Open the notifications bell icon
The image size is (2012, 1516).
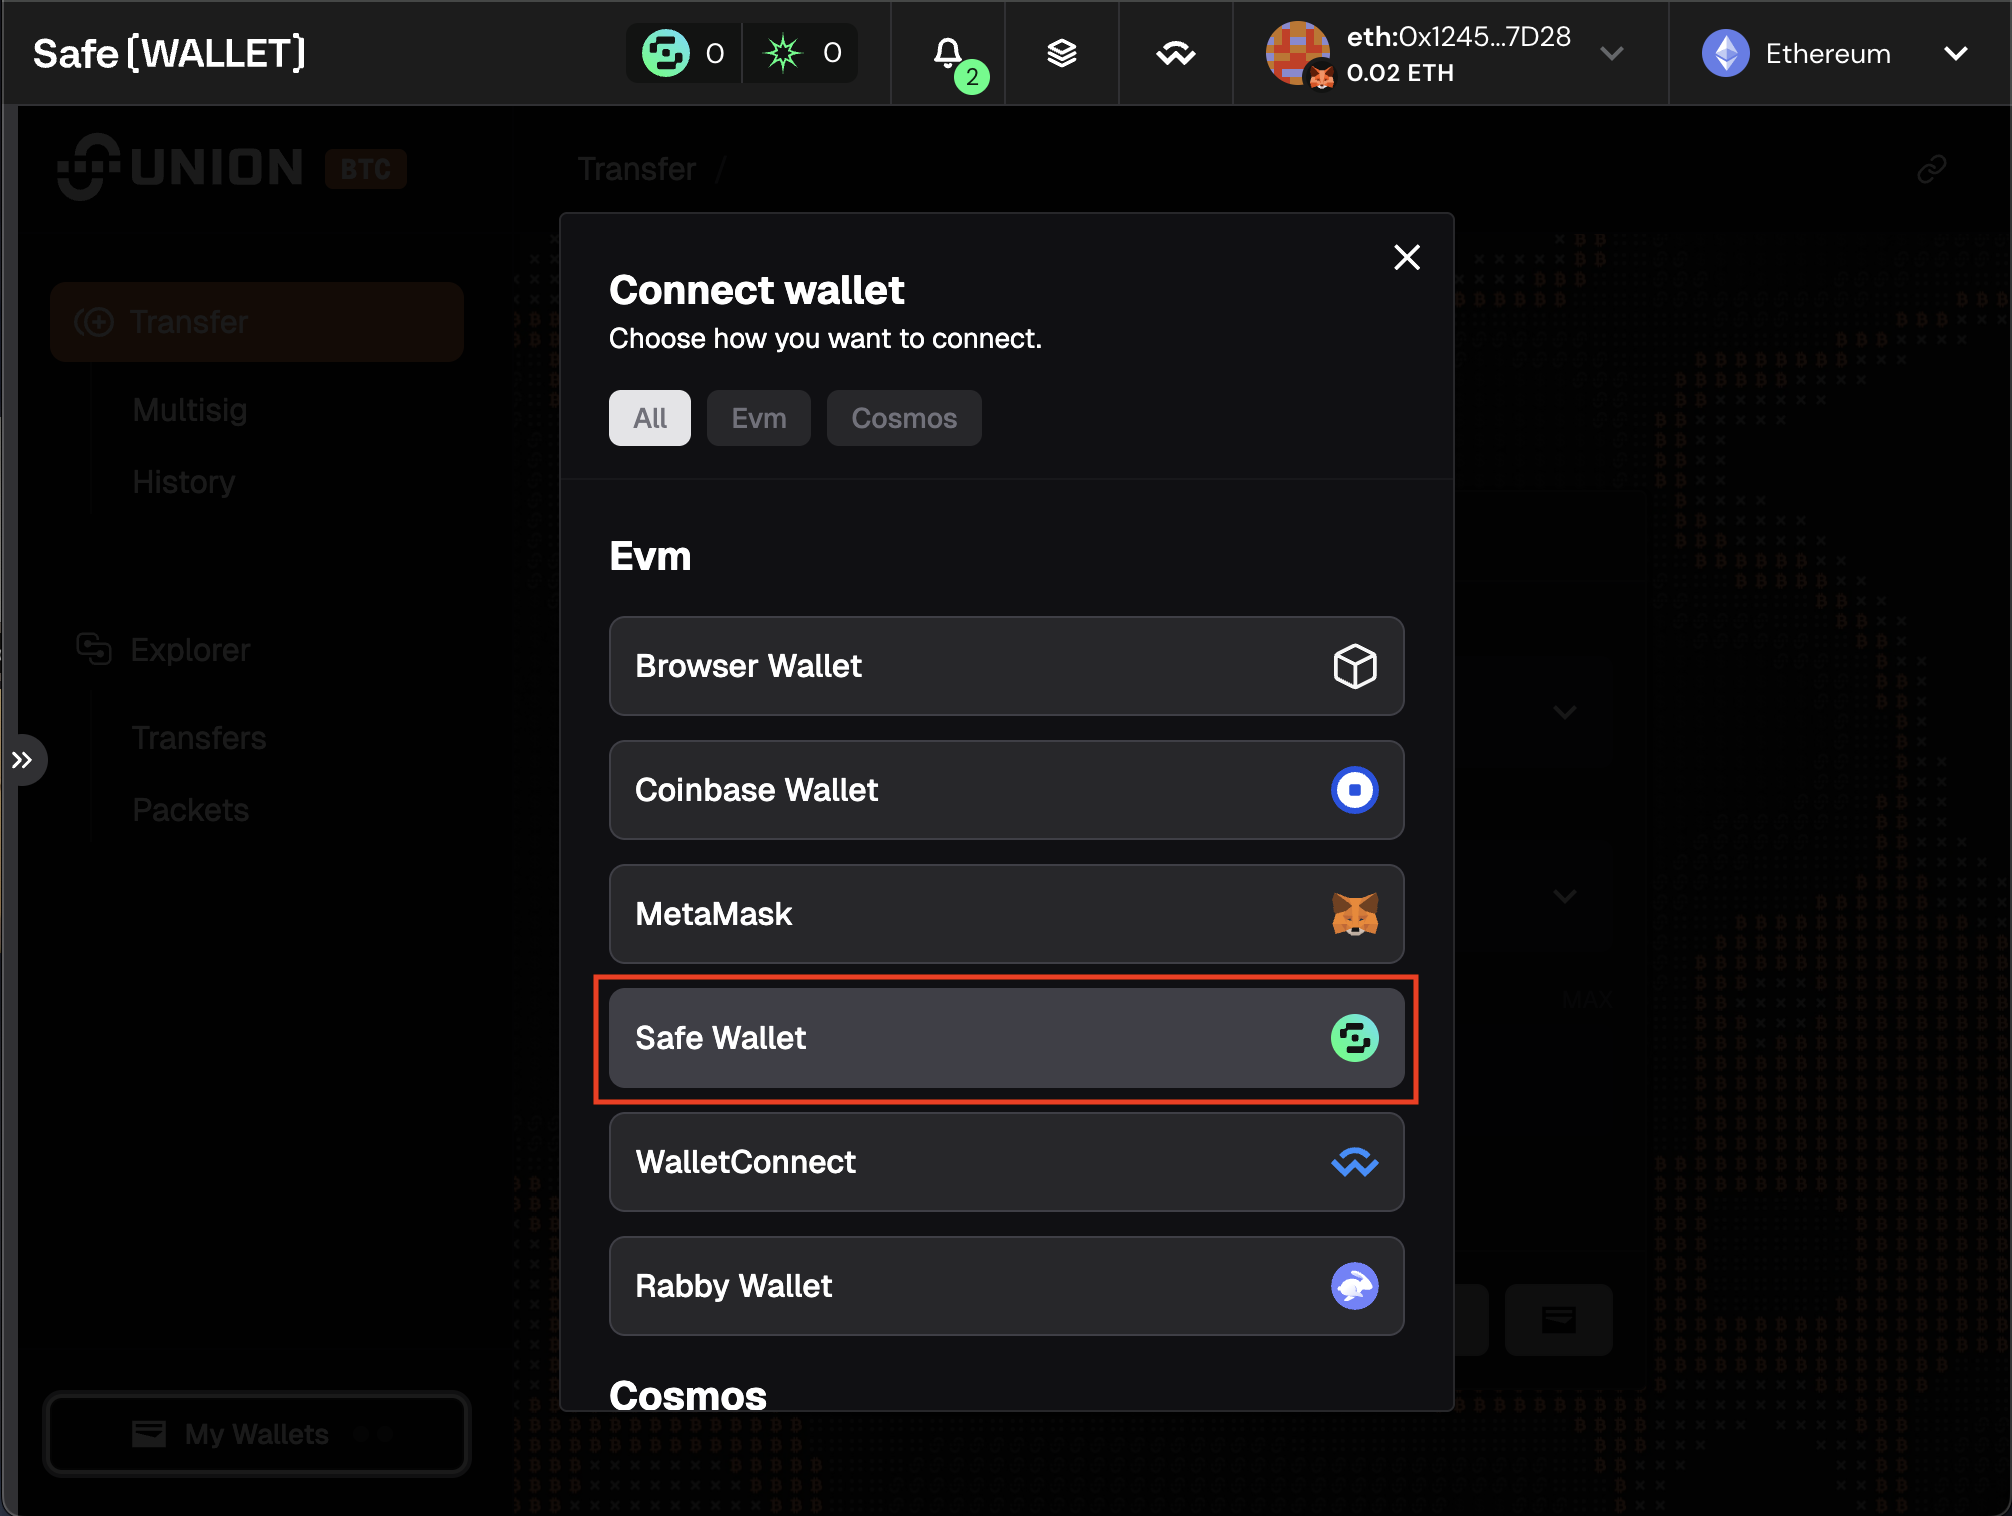[948, 53]
